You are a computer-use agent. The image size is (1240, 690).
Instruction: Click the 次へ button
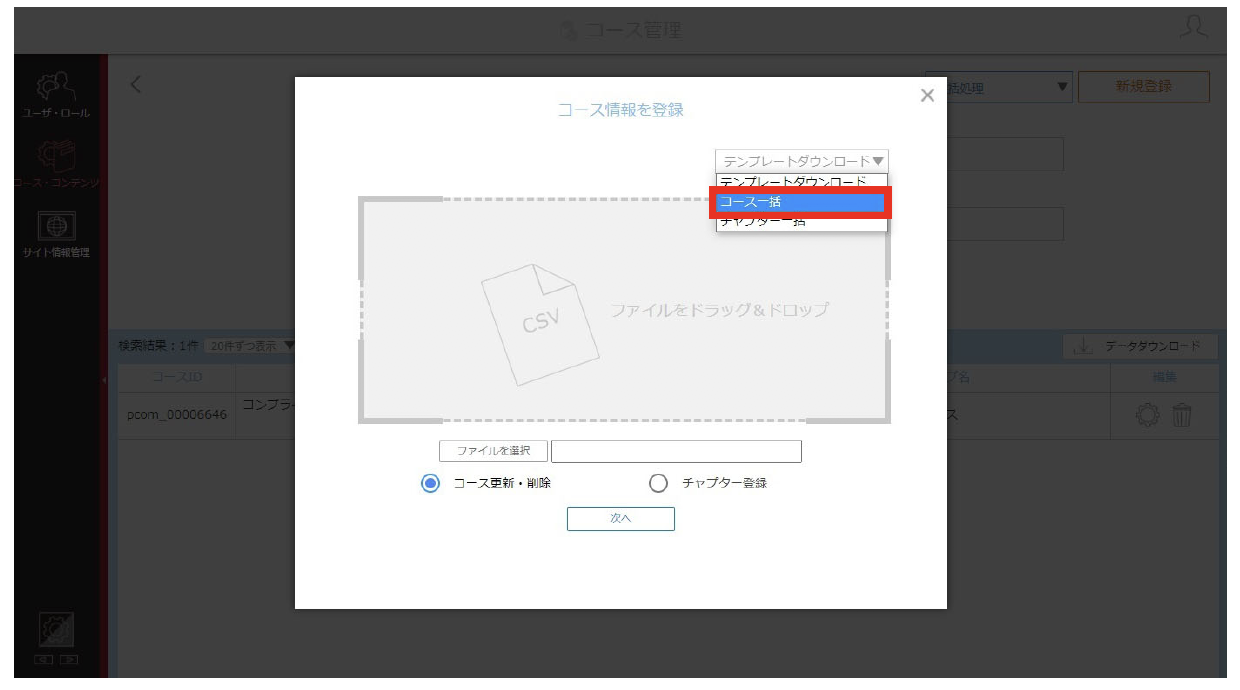pyautogui.click(x=621, y=519)
